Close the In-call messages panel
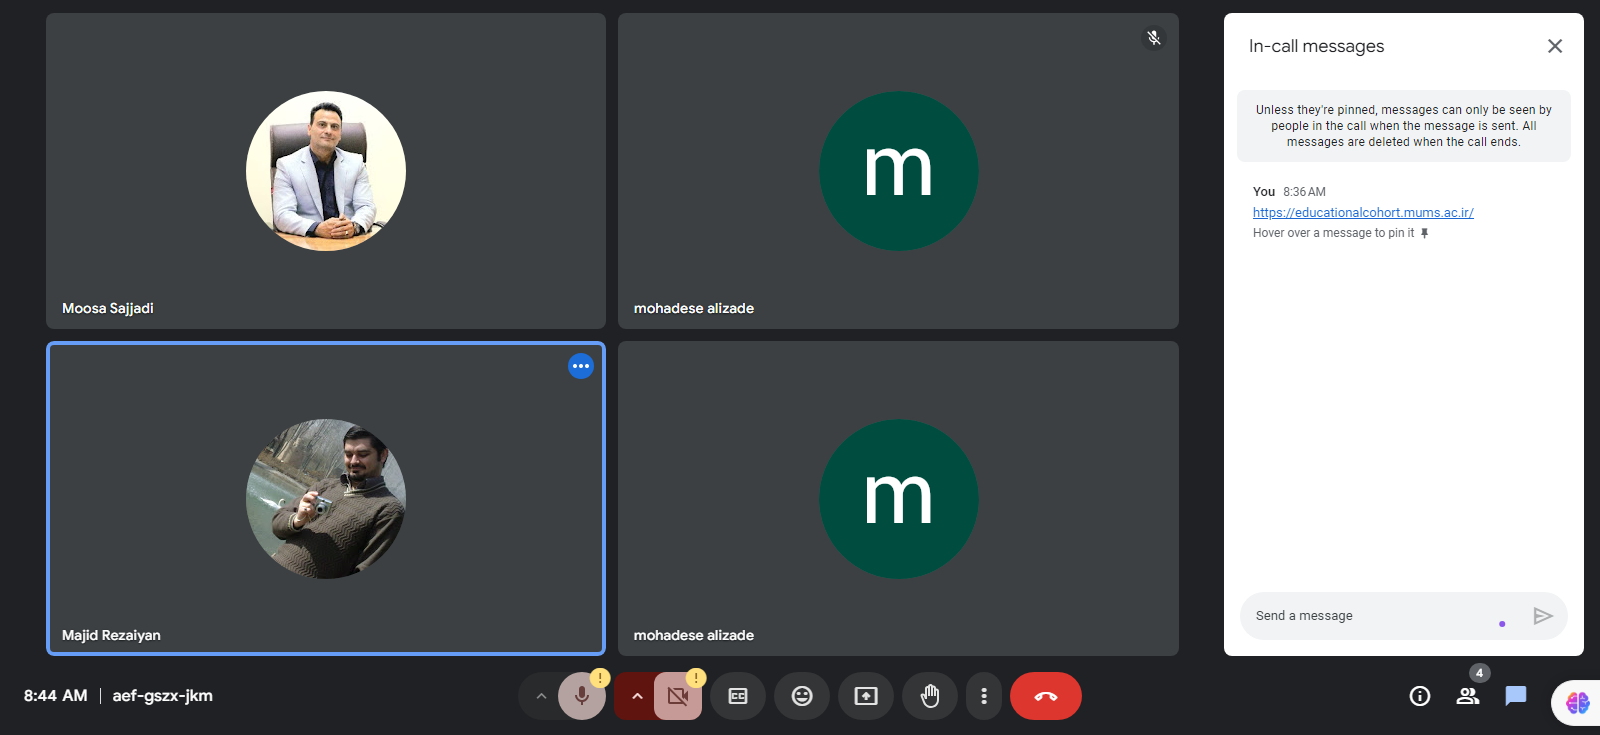Image resolution: width=1600 pixels, height=735 pixels. click(x=1555, y=46)
